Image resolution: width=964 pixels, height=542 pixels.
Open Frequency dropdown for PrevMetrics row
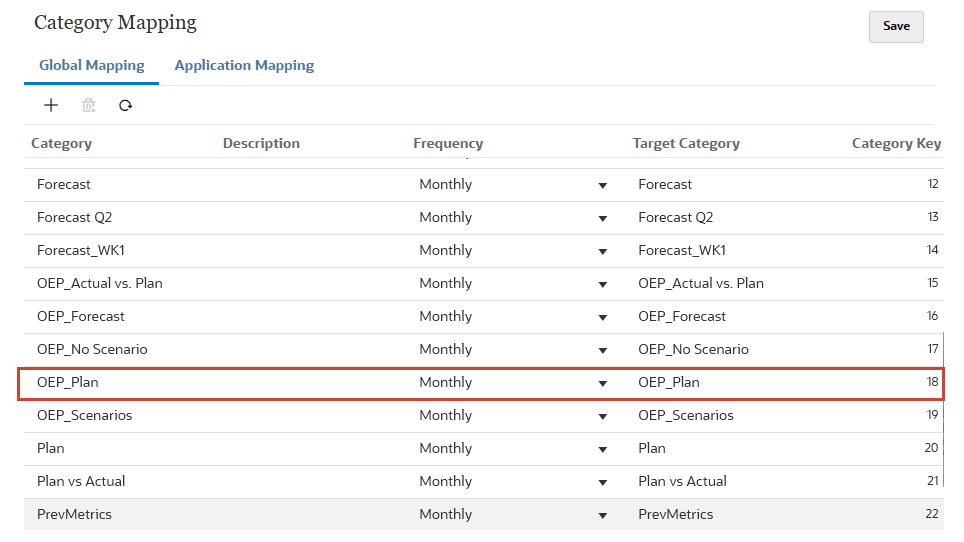(602, 515)
